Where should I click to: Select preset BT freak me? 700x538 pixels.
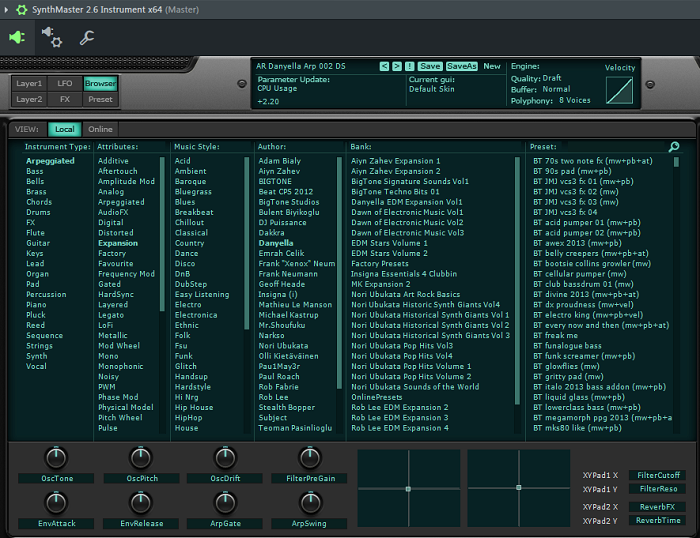coord(555,335)
